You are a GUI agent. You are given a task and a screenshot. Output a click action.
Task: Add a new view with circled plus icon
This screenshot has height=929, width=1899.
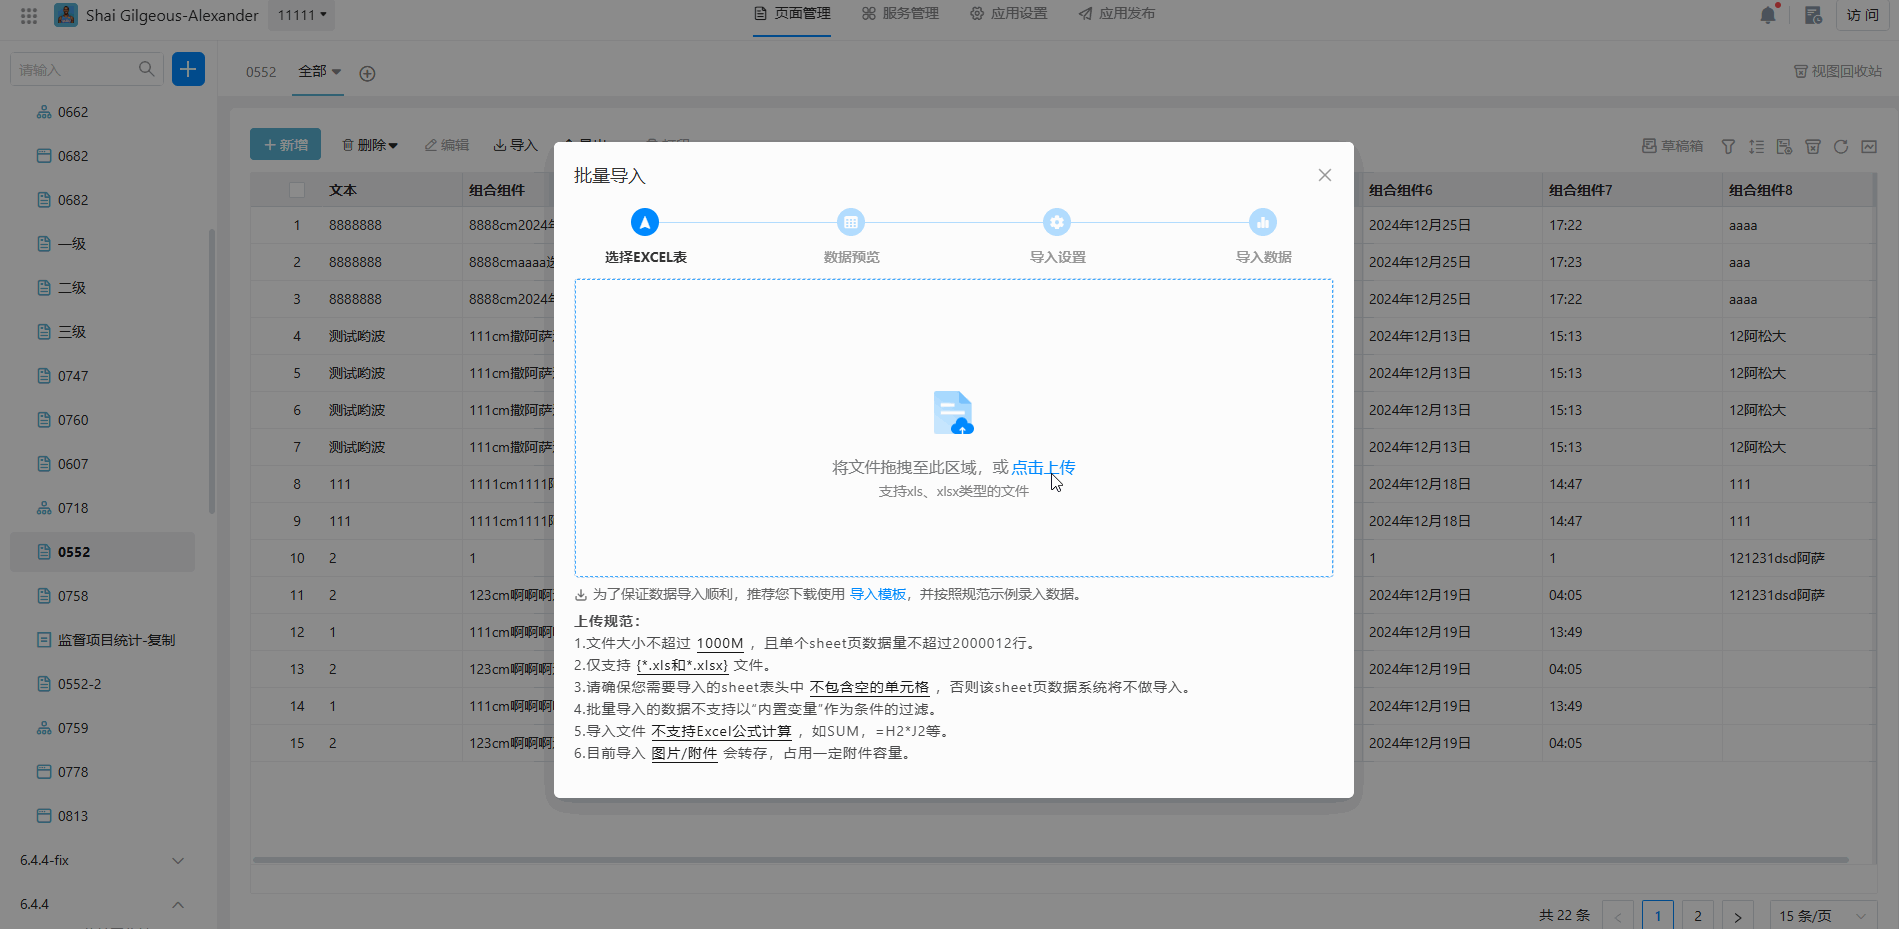coord(367,73)
